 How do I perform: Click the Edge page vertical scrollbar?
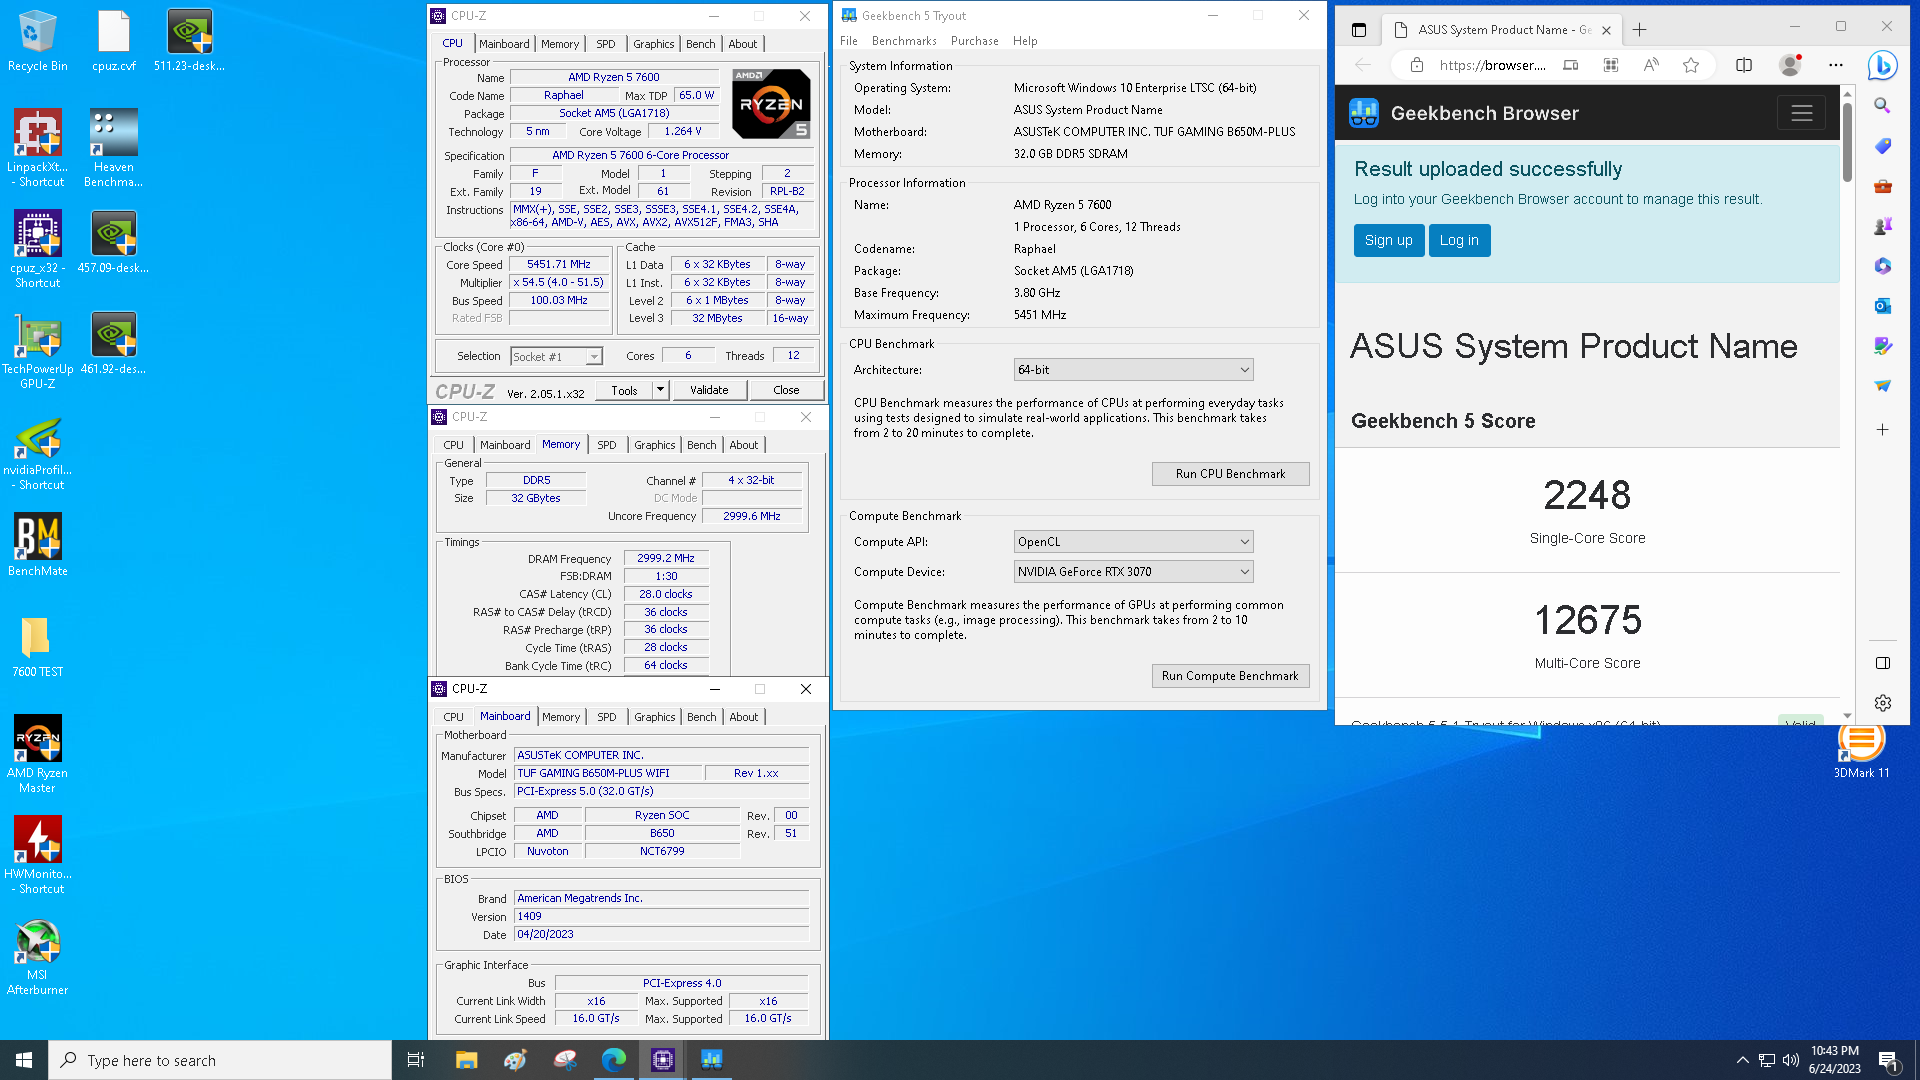tap(1846, 142)
